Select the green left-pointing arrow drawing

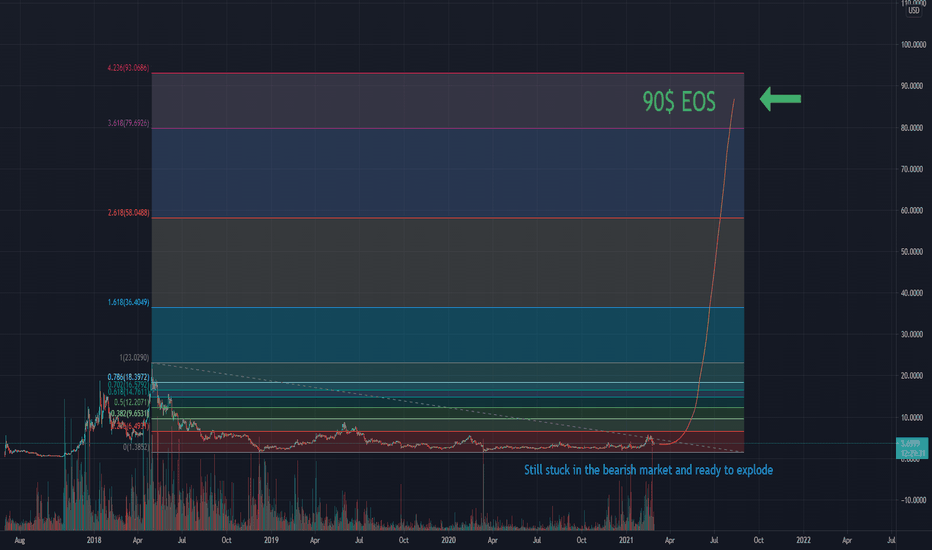[780, 99]
